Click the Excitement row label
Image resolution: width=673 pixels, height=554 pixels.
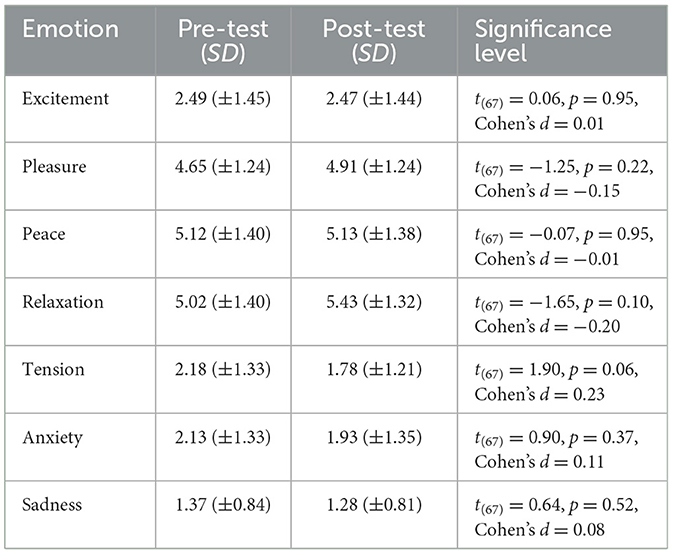click(x=66, y=99)
